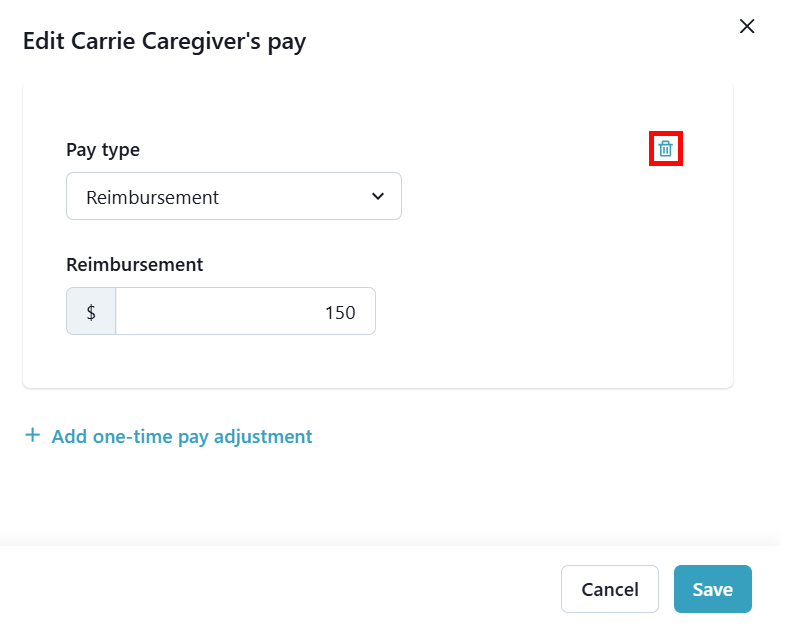Select the Reimbursement value in Pay type combo
This screenshot has height=630, width=794.
153,197
